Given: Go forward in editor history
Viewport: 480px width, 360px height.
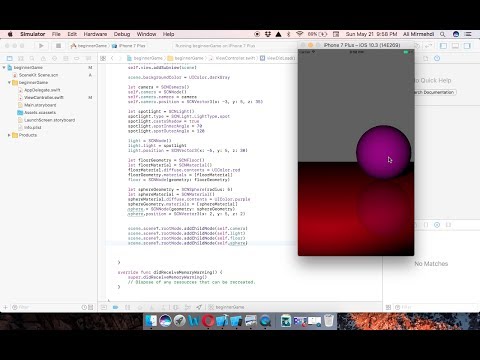Looking at the screenshot, I should point(120,58).
